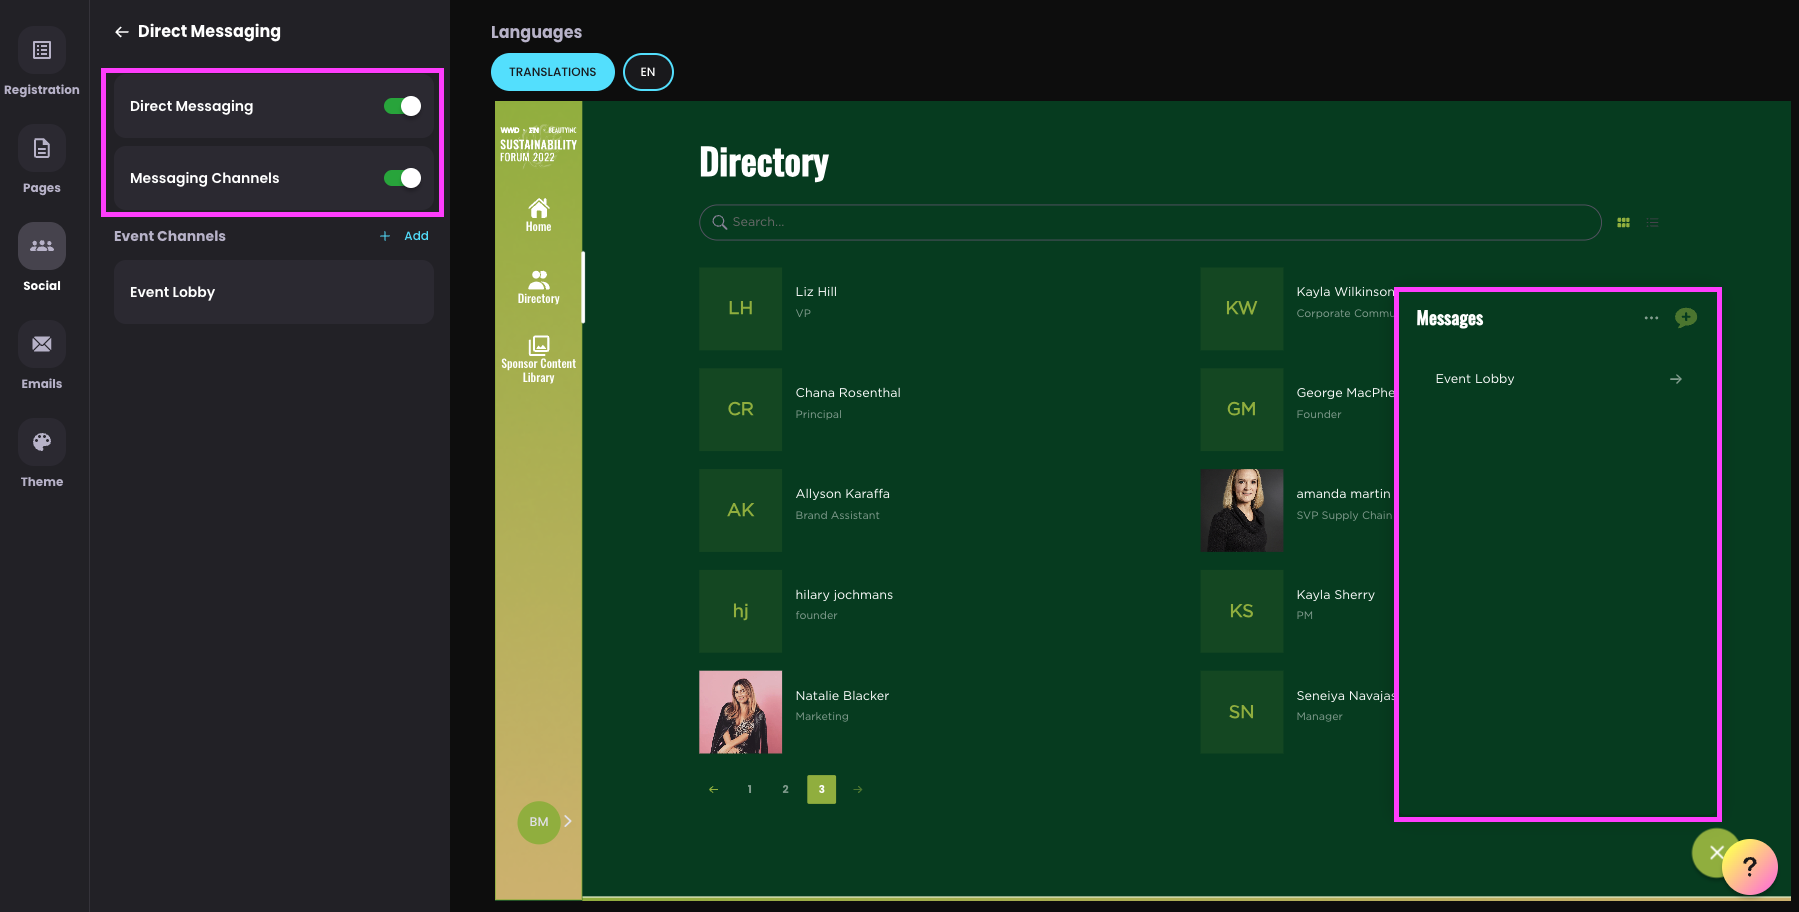Click the directory Search field
Image resolution: width=1799 pixels, height=912 pixels.
(x=1150, y=222)
